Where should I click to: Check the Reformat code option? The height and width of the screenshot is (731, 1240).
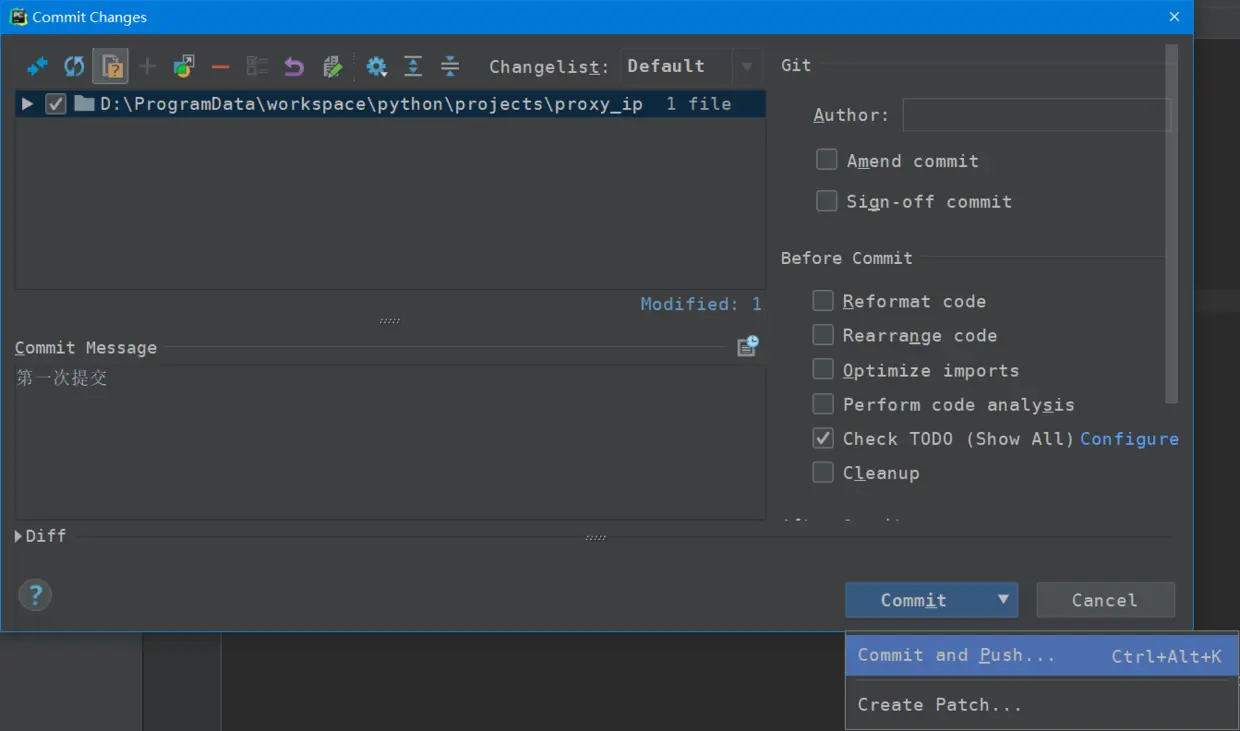(x=822, y=301)
